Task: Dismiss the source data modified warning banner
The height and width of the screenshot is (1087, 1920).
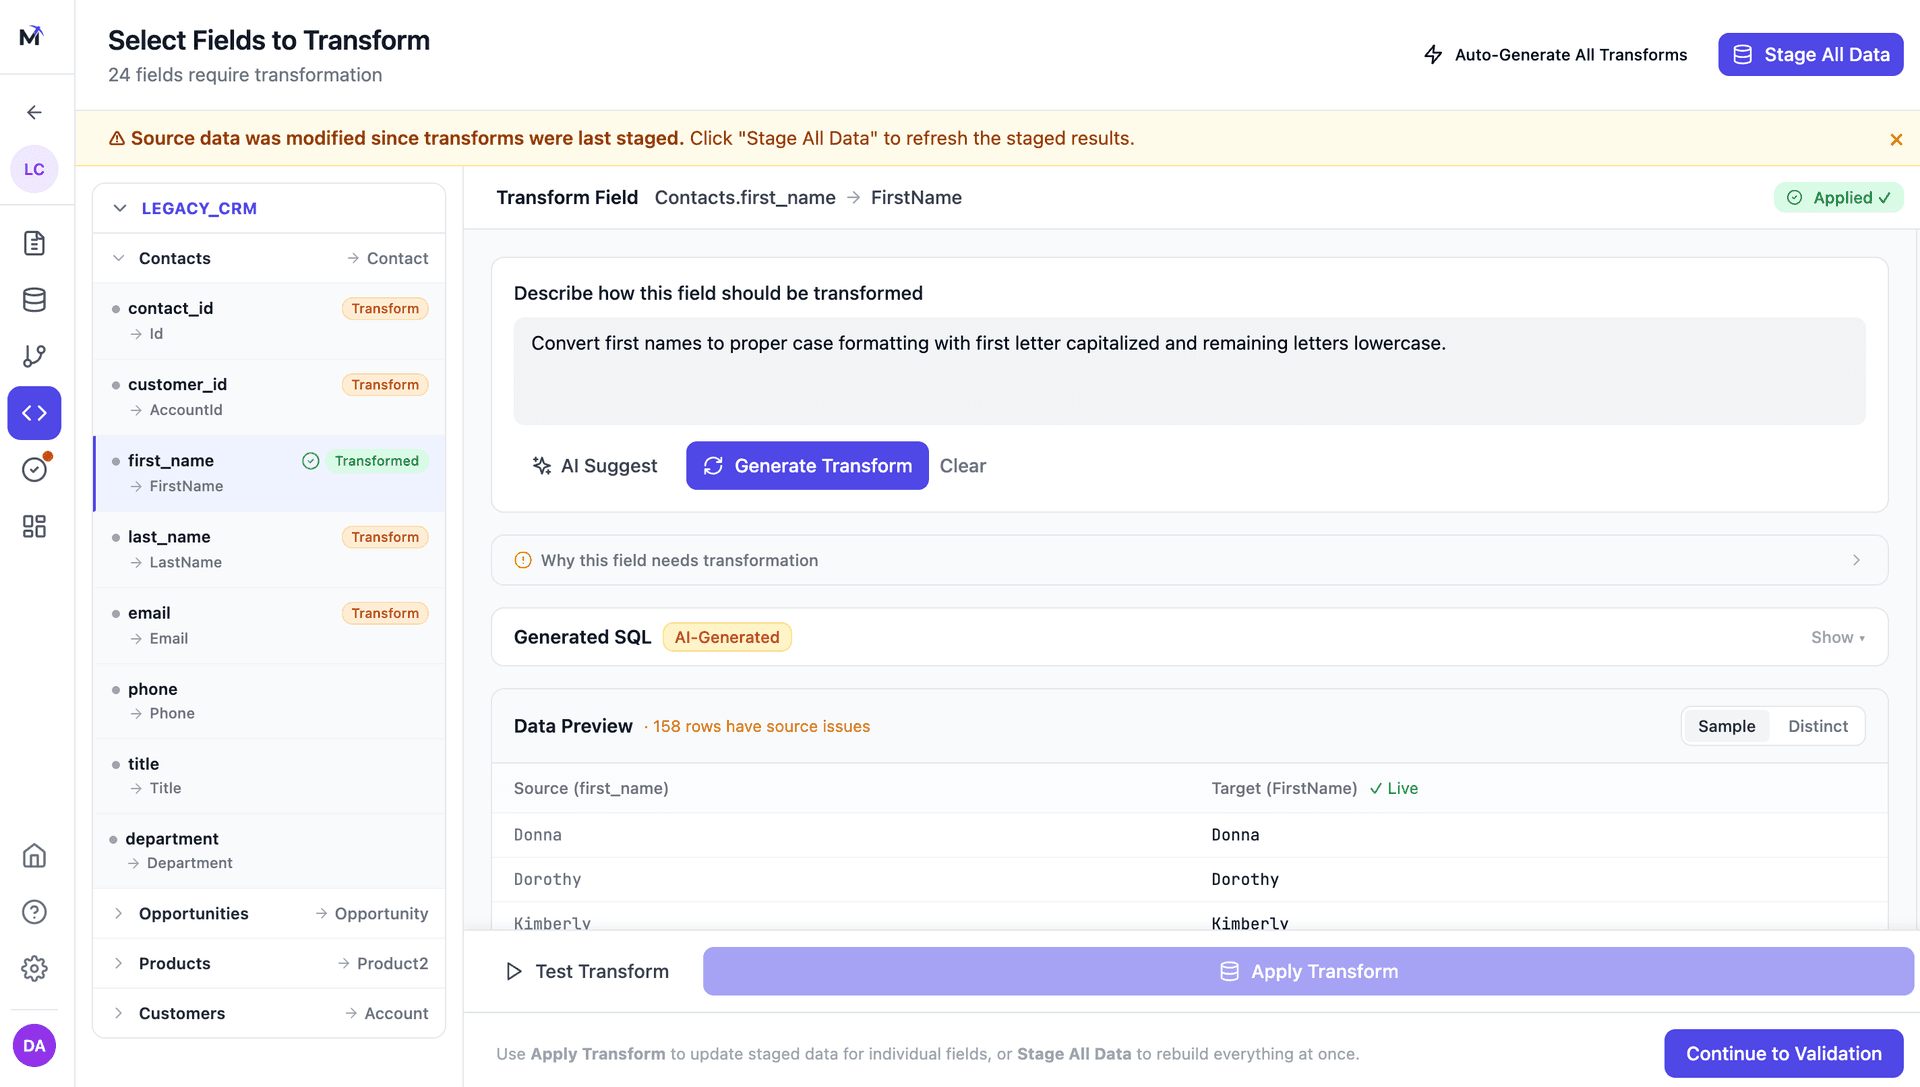Action: click(x=1896, y=139)
